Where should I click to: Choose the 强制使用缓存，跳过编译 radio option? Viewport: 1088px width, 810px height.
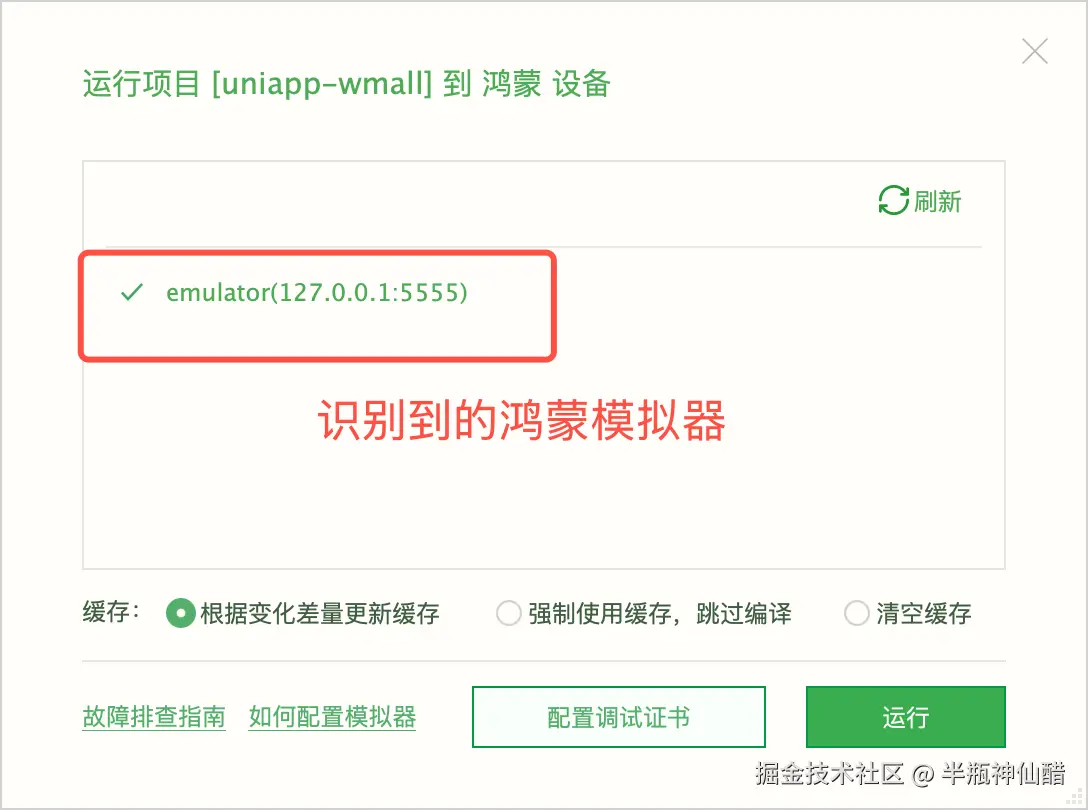click(x=509, y=613)
